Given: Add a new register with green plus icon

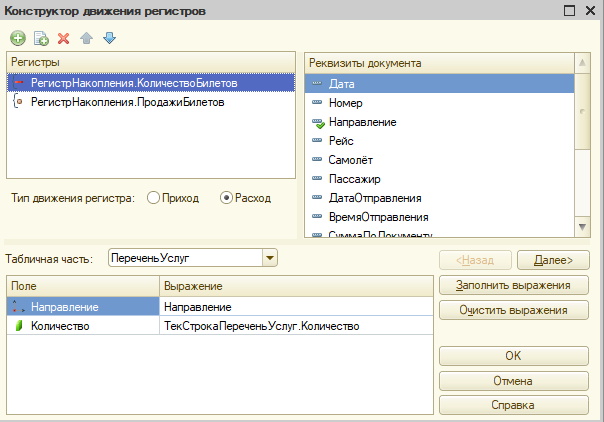Looking at the screenshot, I should [18, 38].
